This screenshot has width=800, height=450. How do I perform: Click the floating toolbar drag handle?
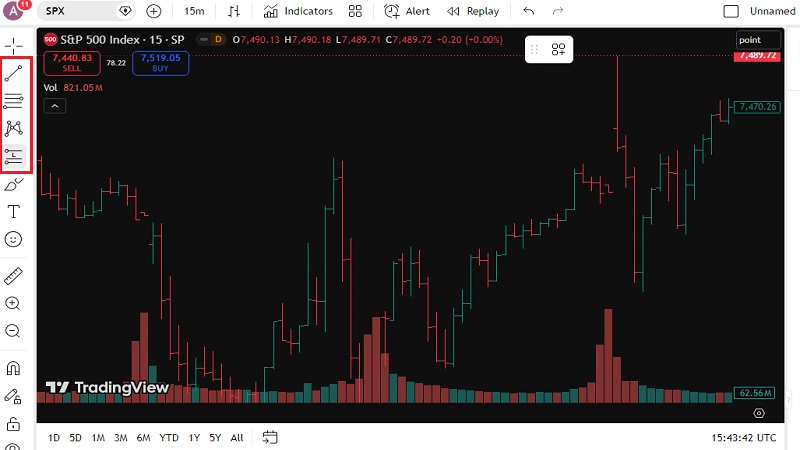point(535,49)
